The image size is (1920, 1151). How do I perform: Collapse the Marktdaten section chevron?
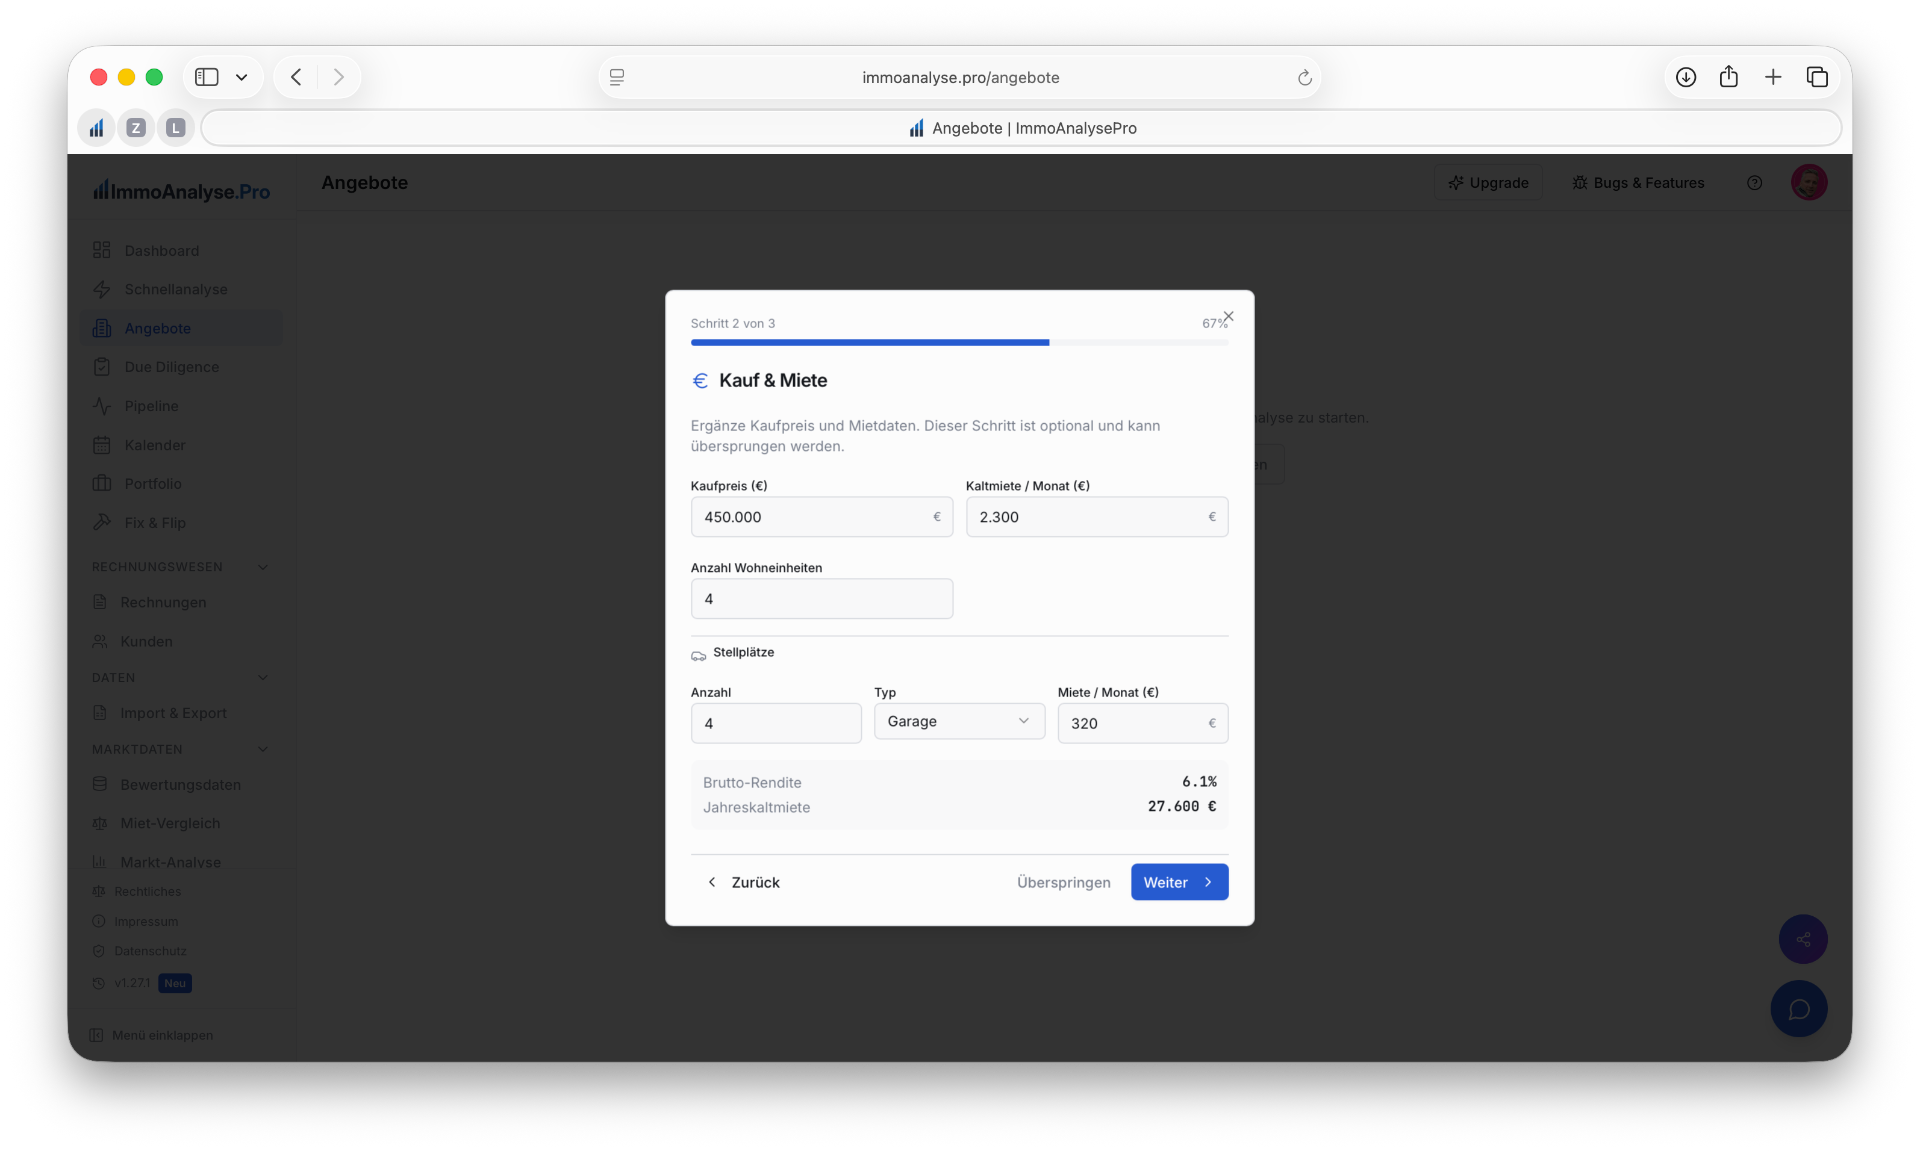pos(263,749)
